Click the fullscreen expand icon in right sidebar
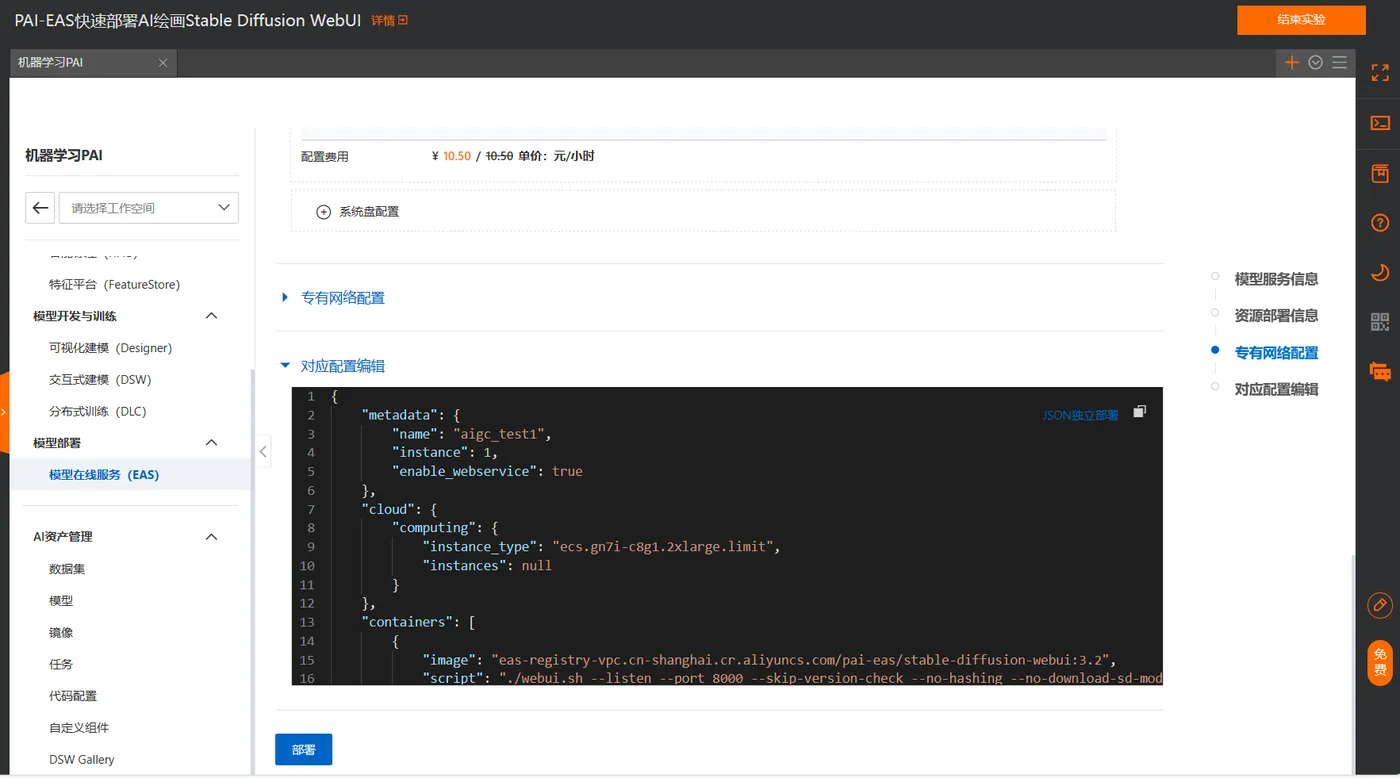The image size is (1400, 778). (x=1380, y=72)
